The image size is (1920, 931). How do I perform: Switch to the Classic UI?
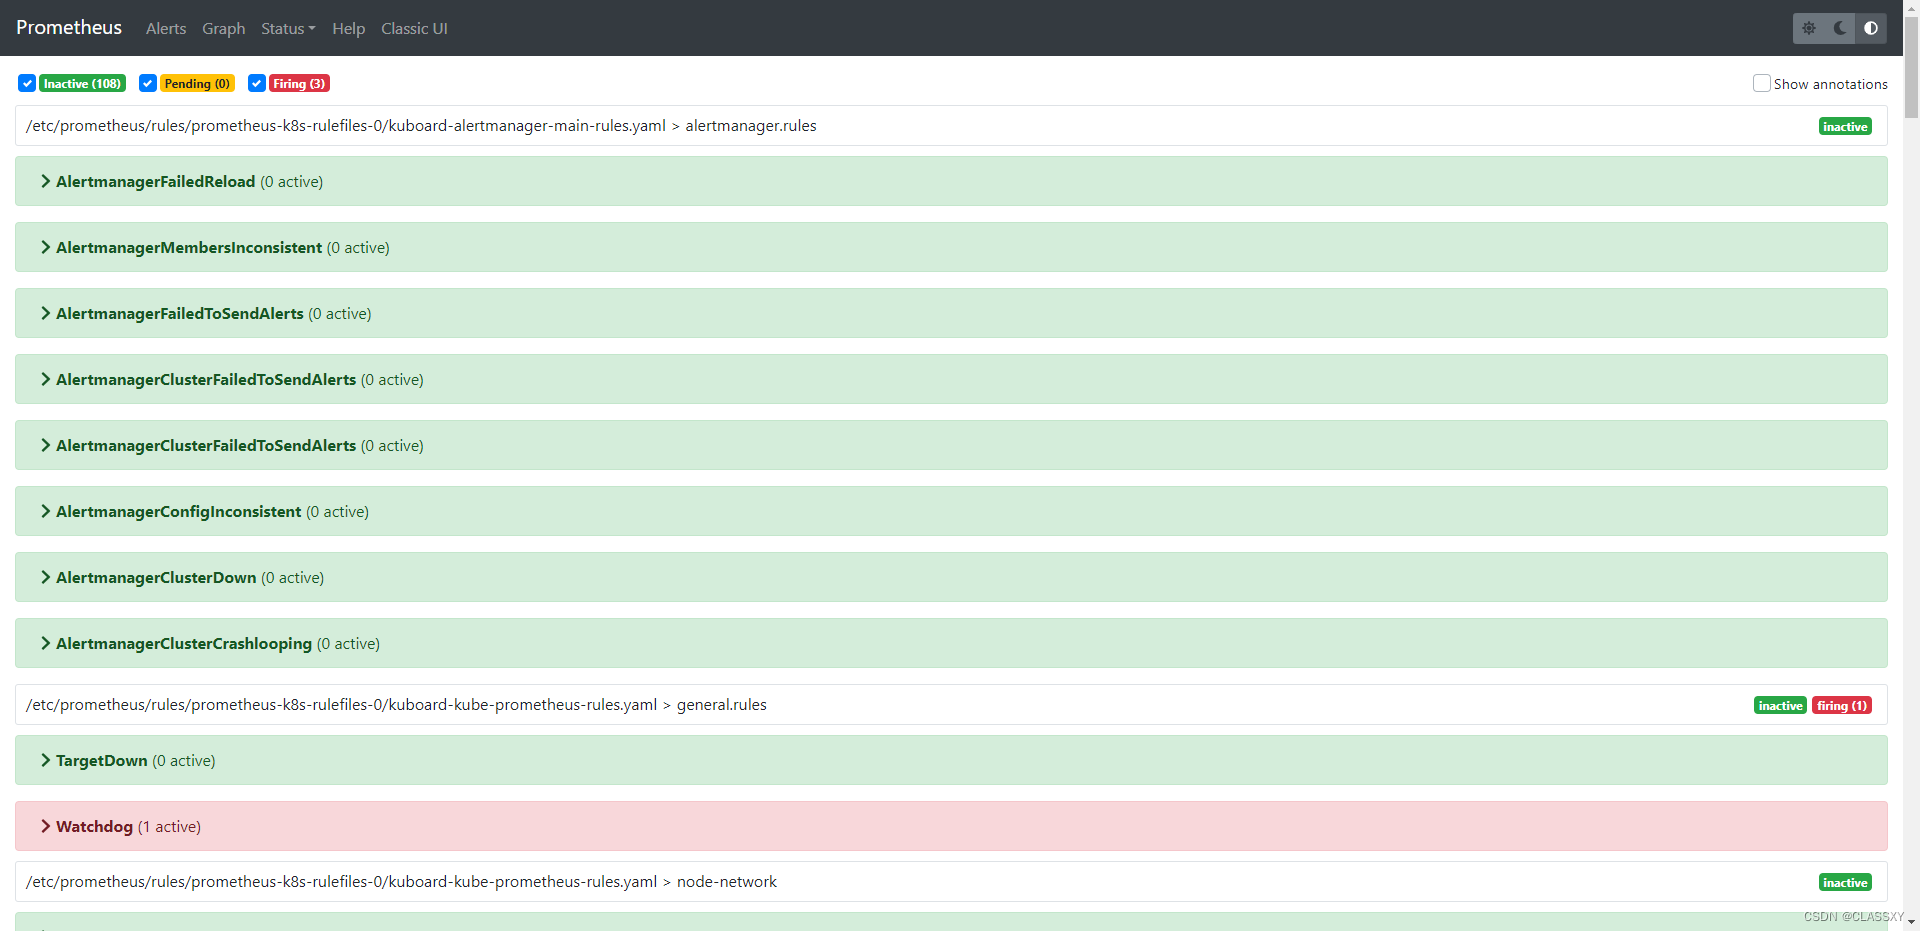414,29
